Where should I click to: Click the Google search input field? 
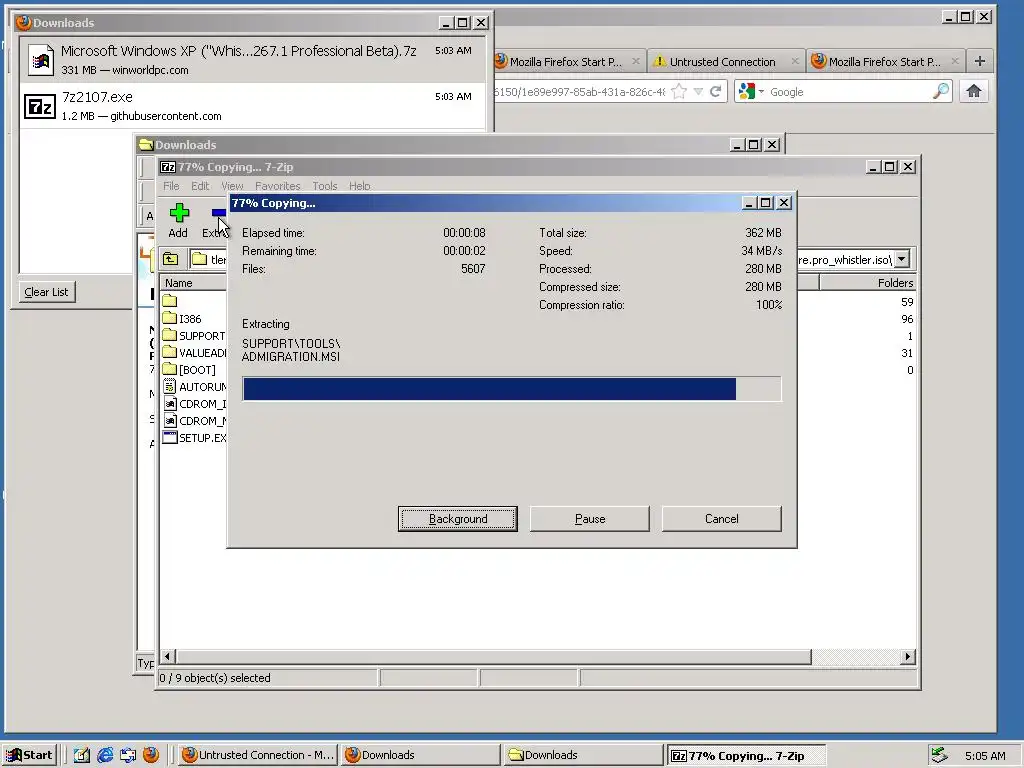(x=849, y=91)
